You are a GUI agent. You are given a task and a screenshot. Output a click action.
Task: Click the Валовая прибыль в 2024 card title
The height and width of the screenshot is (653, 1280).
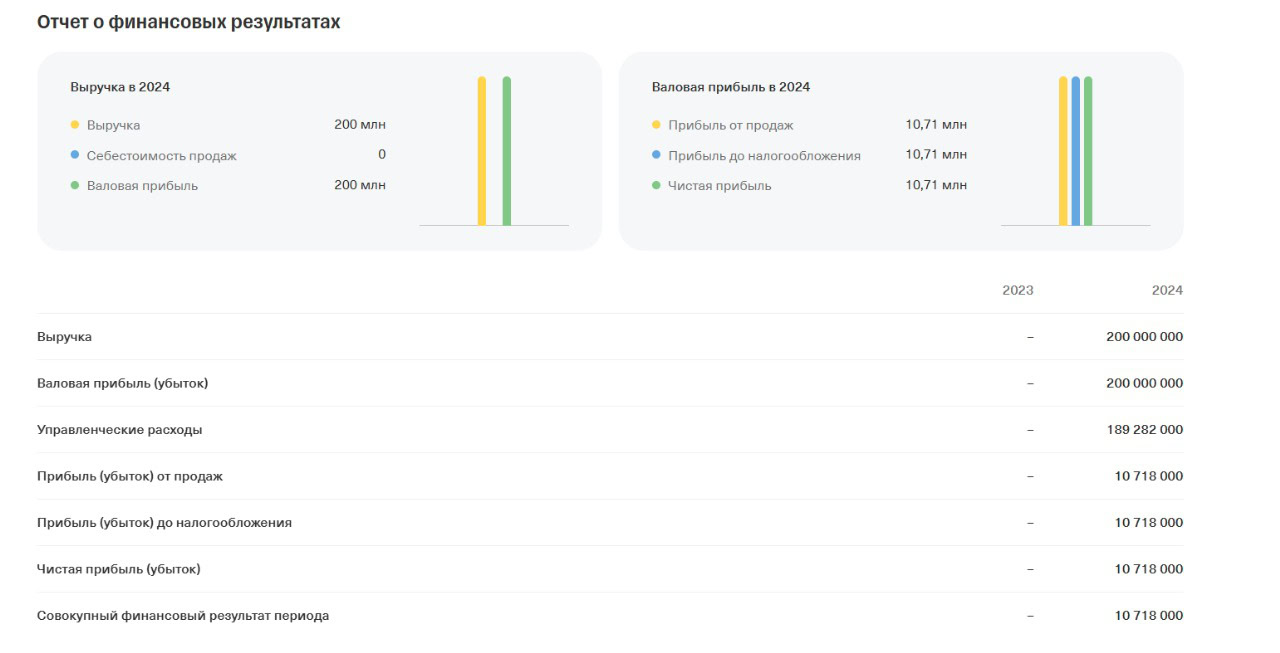coord(730,87)
